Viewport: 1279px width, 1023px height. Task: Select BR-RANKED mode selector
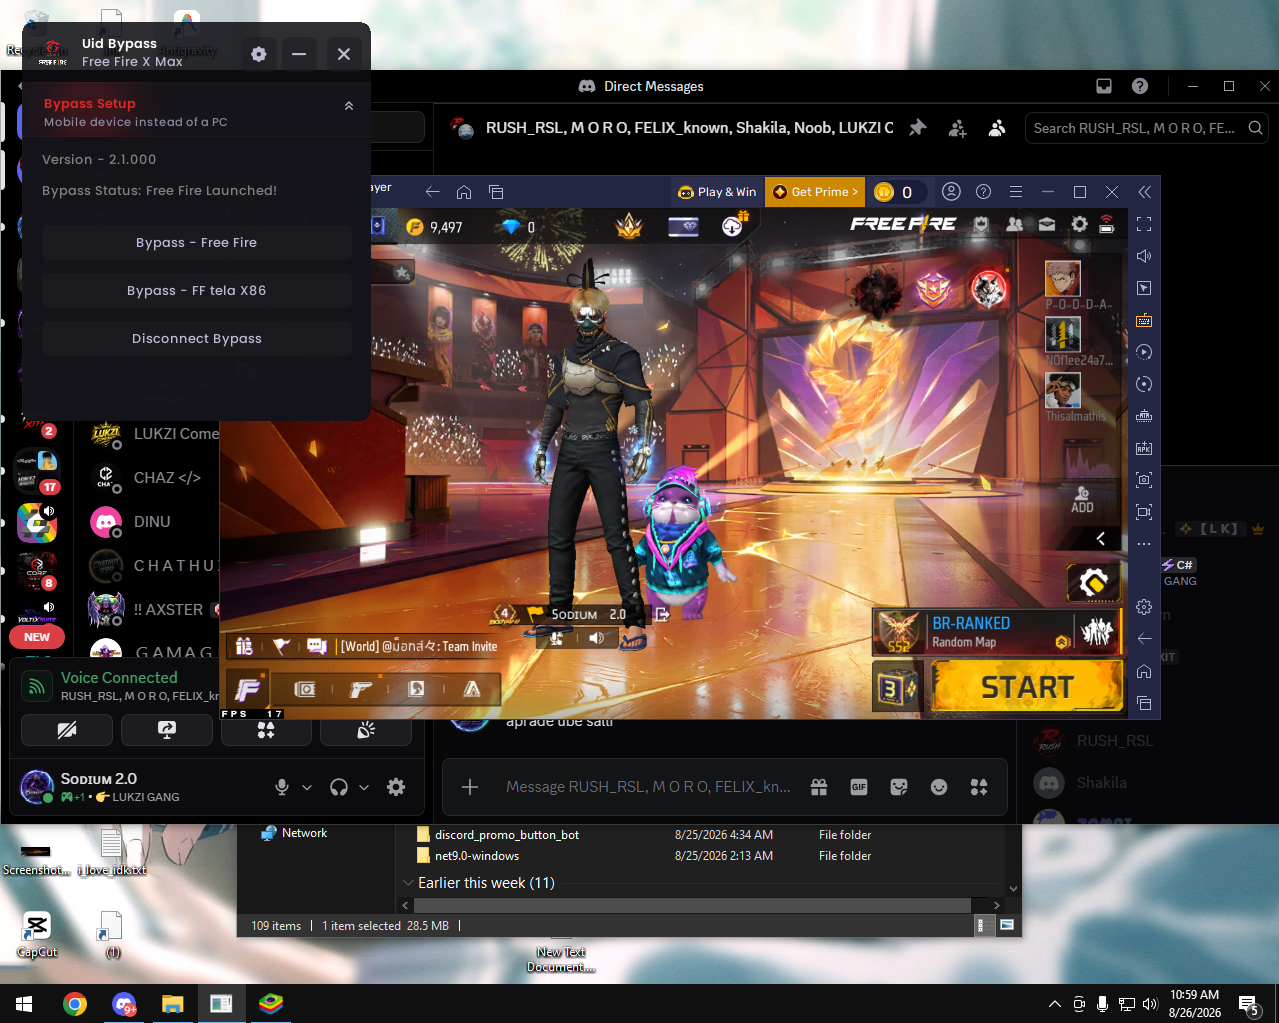click(x=997, y=631)
